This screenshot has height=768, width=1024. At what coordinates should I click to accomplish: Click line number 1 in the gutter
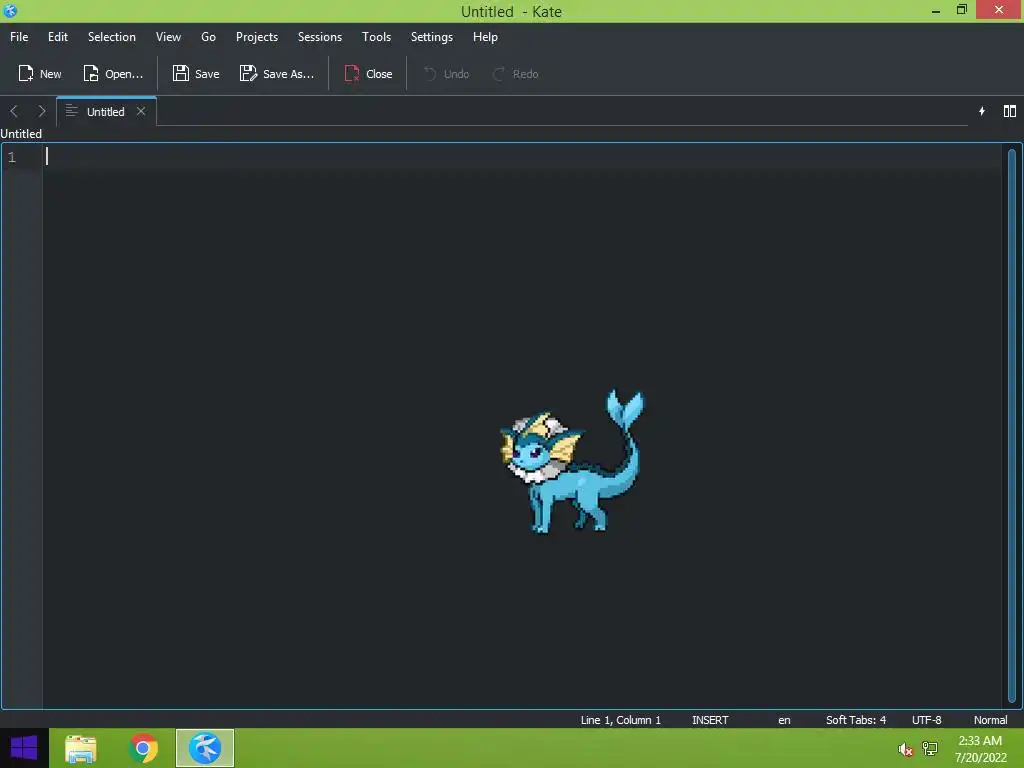tap(12, 157)
